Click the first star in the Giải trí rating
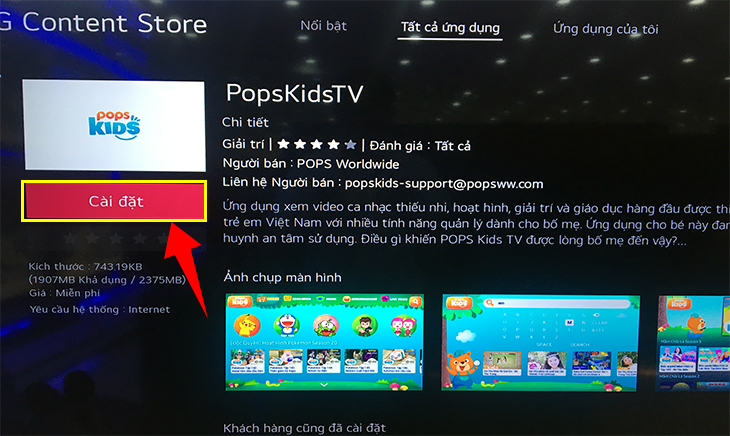Viewport: 730px width, 436px height. pos(283,144)
